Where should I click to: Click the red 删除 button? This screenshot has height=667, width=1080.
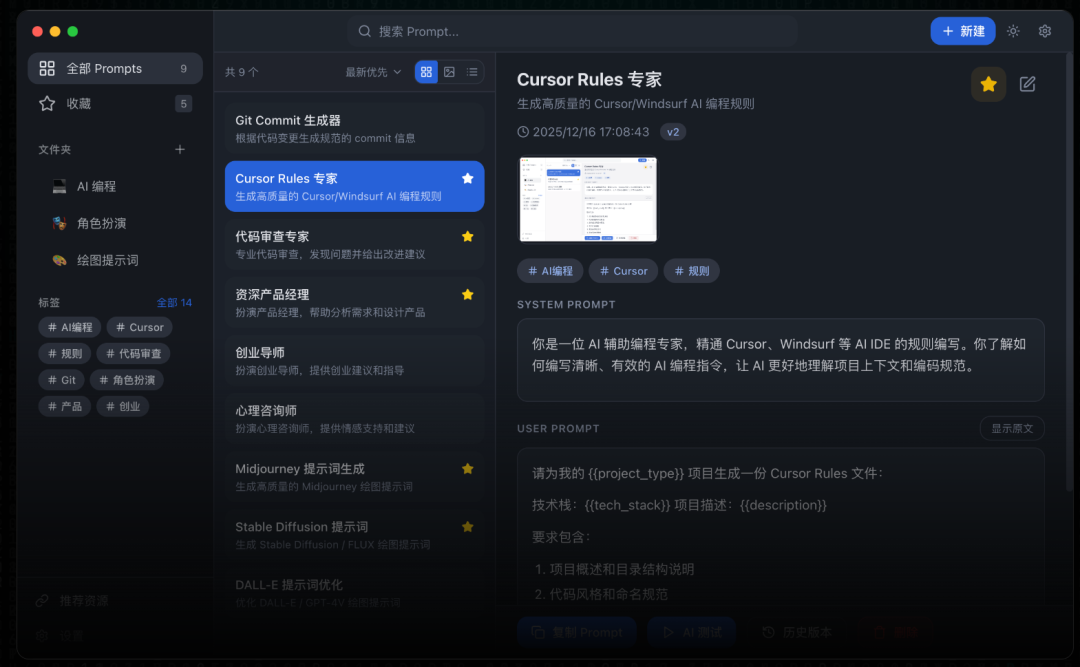(x=896, y=632)
